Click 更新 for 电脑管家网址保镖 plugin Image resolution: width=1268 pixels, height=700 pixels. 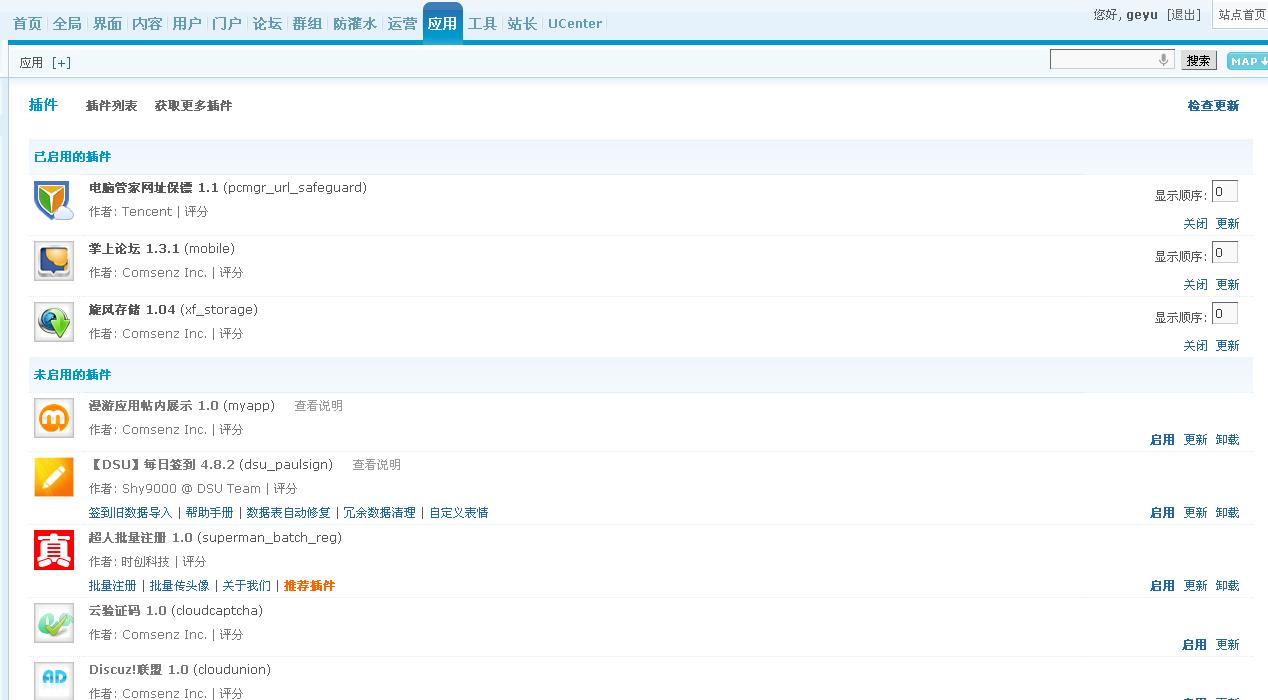pyautogui.click(x=1227, y=224)
